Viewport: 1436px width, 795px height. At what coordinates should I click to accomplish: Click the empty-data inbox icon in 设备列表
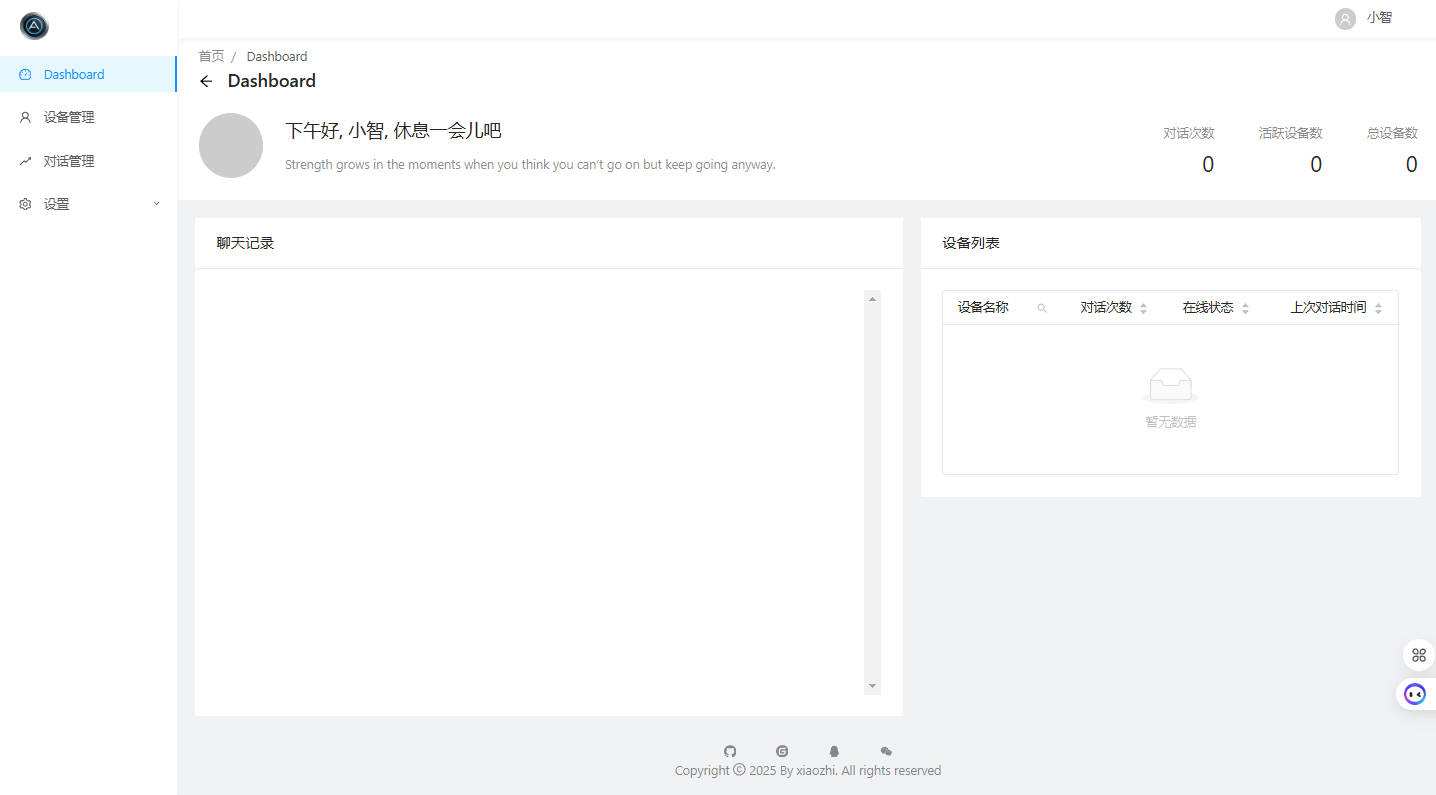pyautogui.click(x=1170, y=383)
